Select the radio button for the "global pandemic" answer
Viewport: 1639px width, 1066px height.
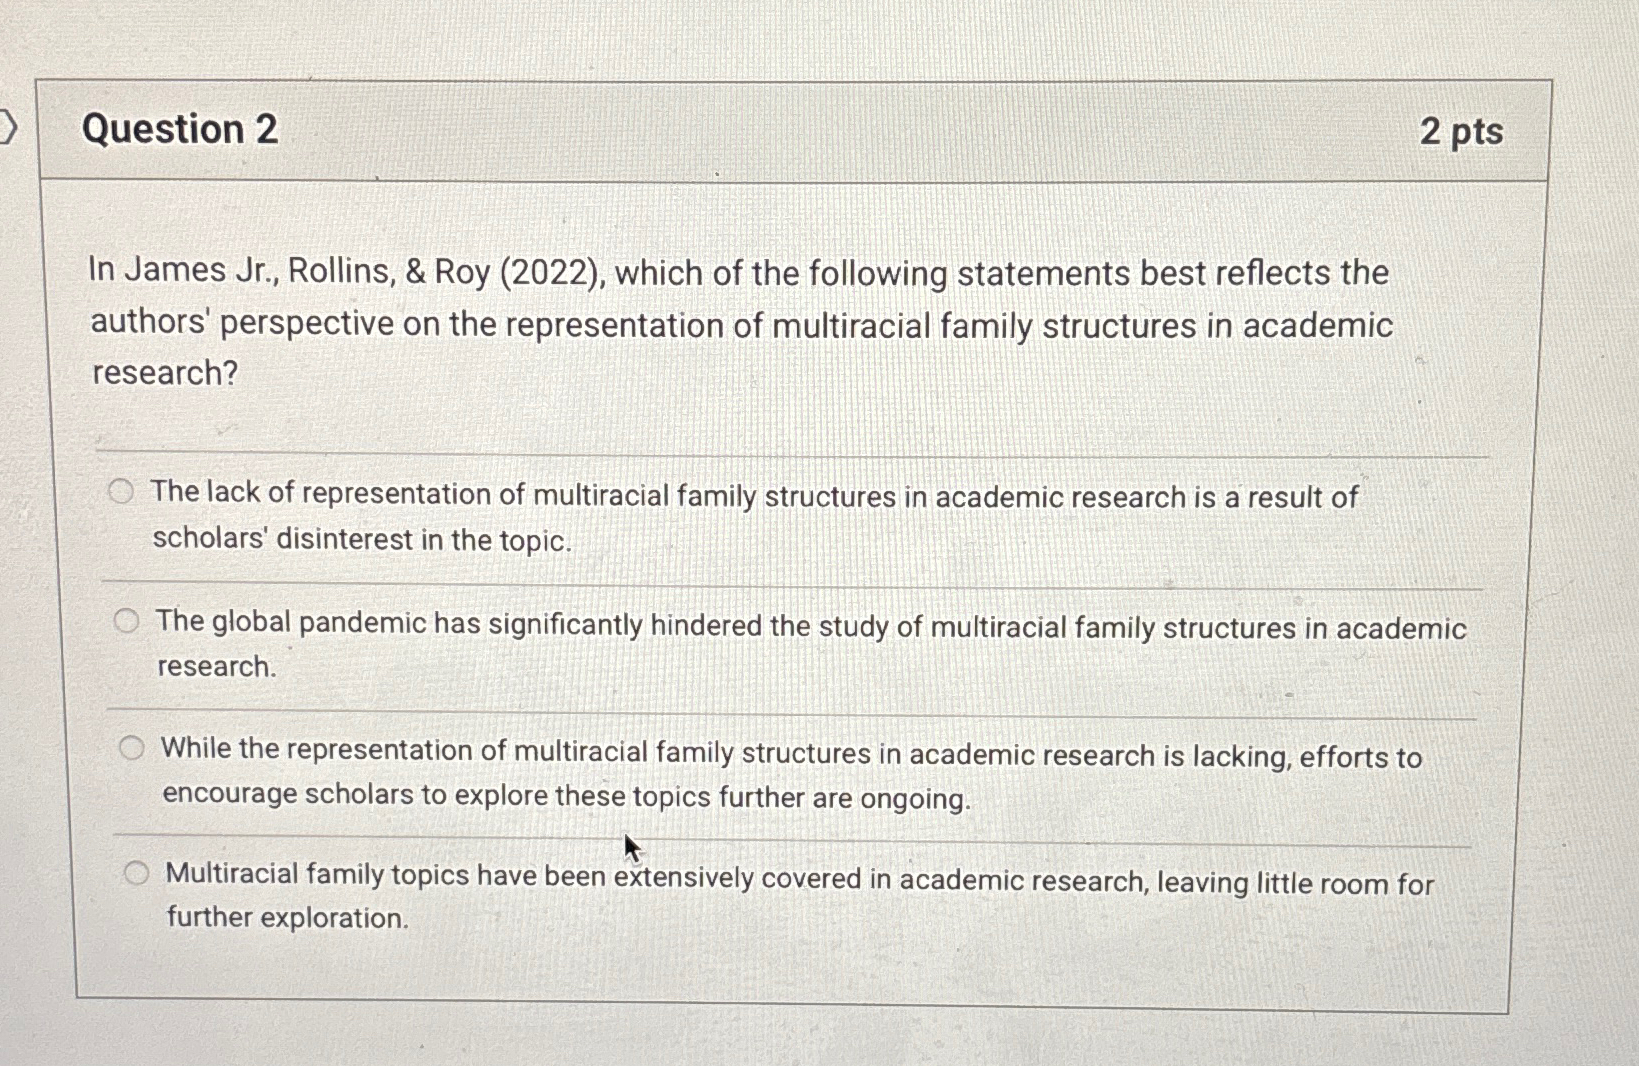click(x=128, y=620)
